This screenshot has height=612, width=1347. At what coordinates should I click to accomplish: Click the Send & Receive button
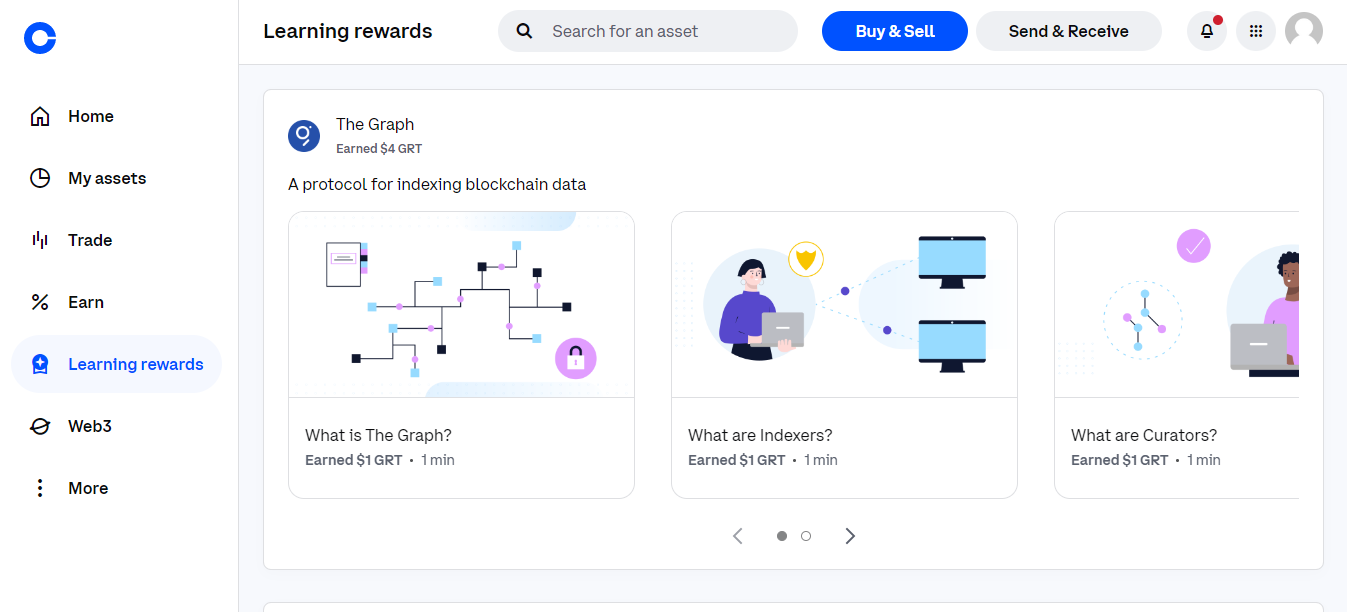pyautogui.click(x=1068, y=31)
